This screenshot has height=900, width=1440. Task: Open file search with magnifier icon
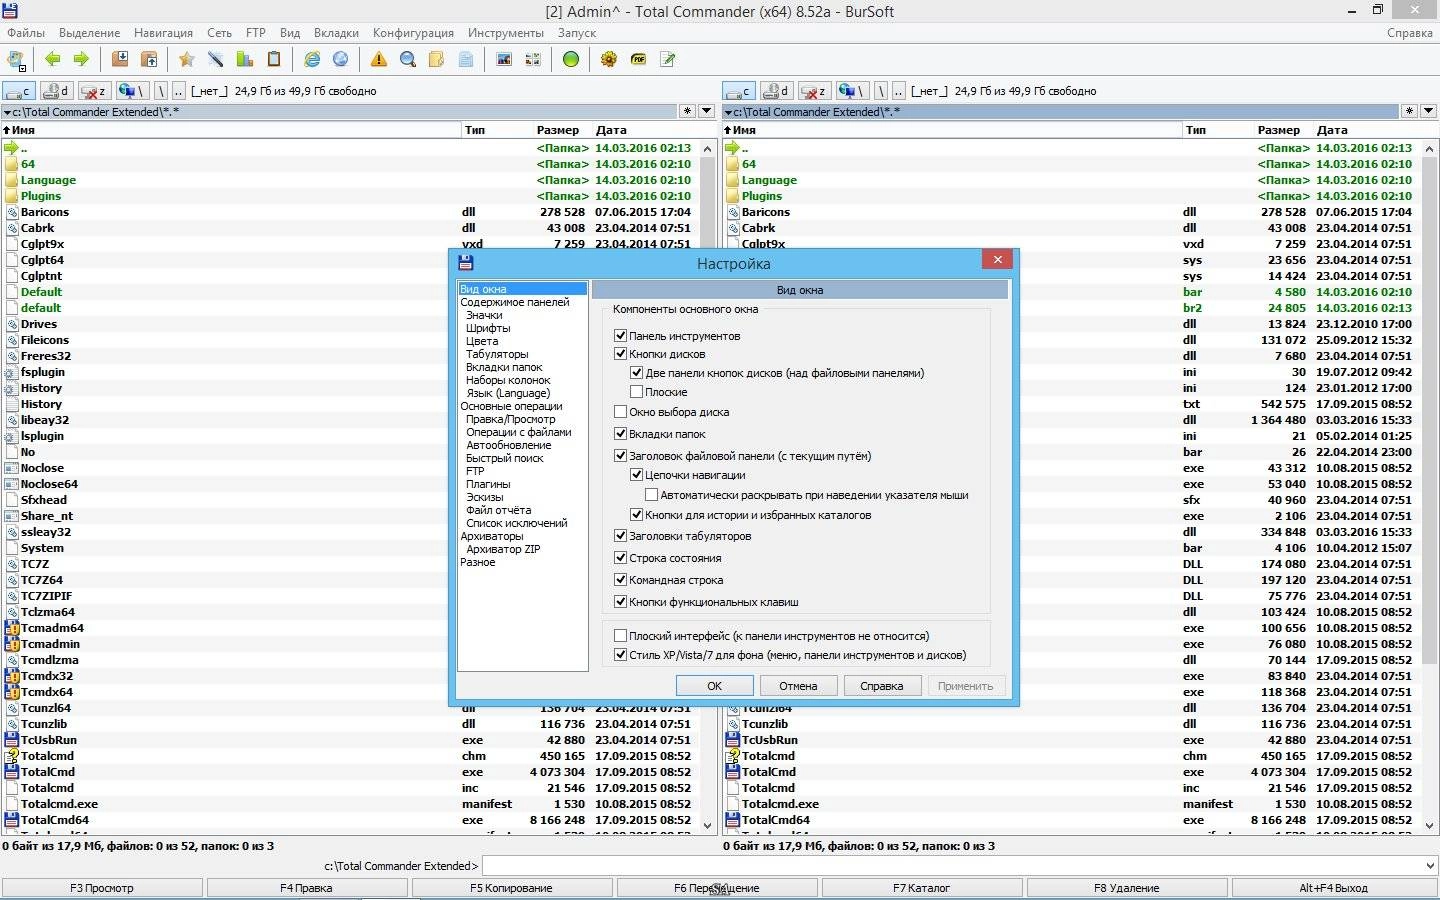[x=408, y=59]
